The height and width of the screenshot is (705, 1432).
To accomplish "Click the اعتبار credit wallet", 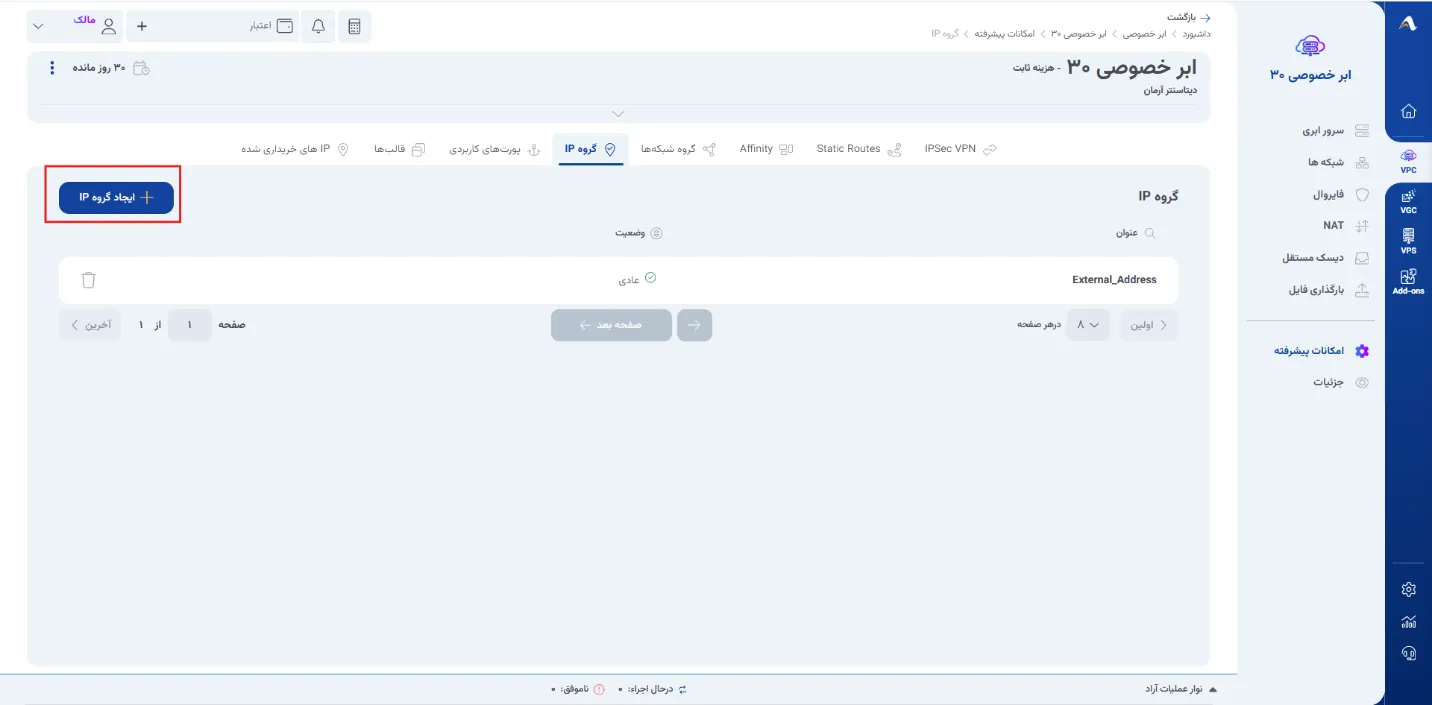I will [271, 26].
